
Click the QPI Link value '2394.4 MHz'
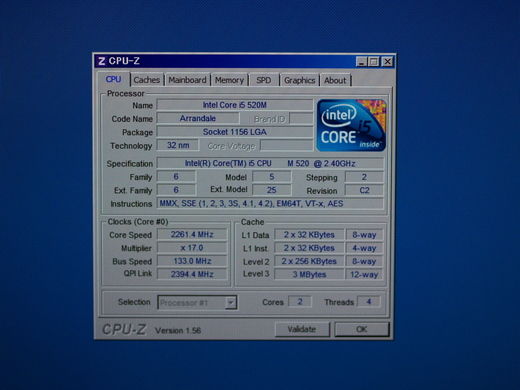192,274
